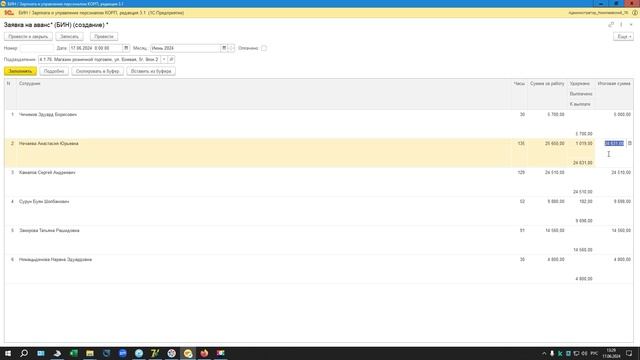Select employee row 6 name cell

(x=56, y=260)
